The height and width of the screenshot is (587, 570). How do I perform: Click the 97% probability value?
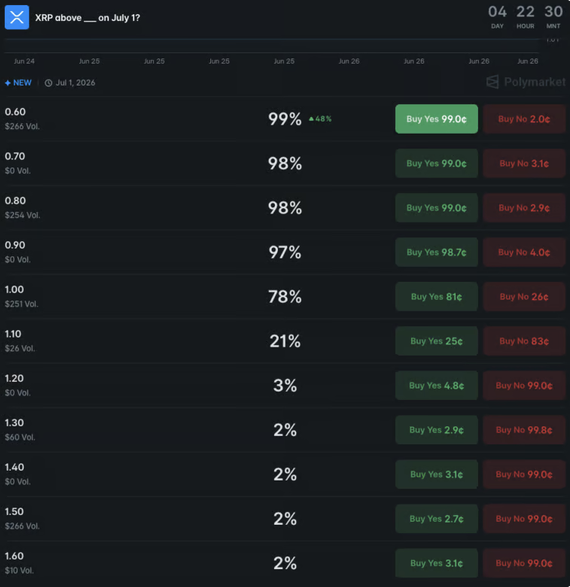point(285,252)
